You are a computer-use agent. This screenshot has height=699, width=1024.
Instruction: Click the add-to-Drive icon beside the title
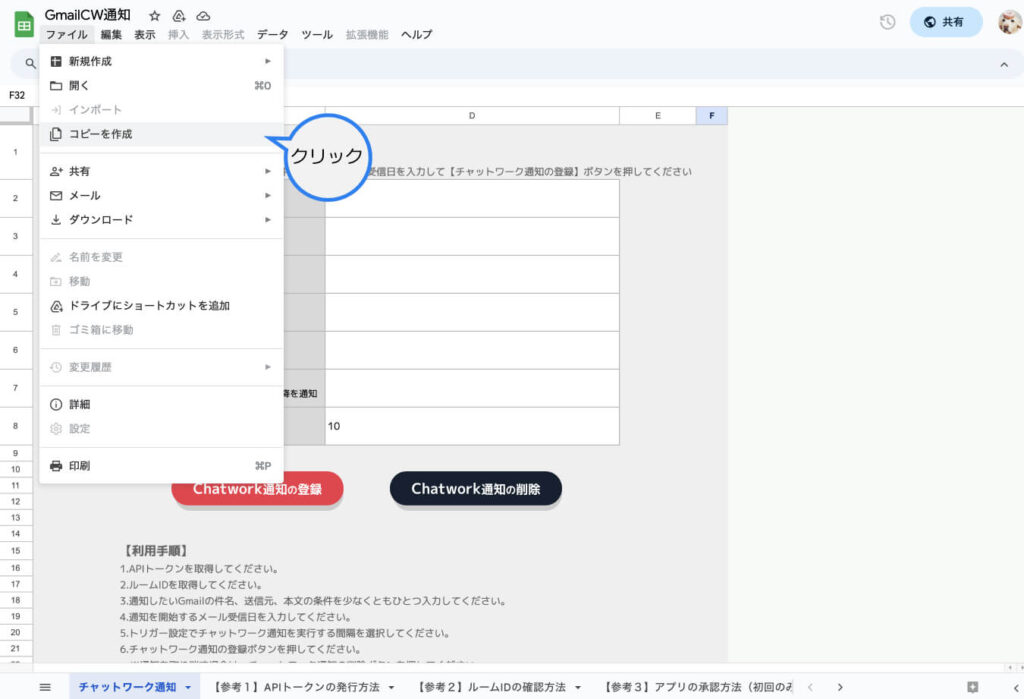[179, 16]
